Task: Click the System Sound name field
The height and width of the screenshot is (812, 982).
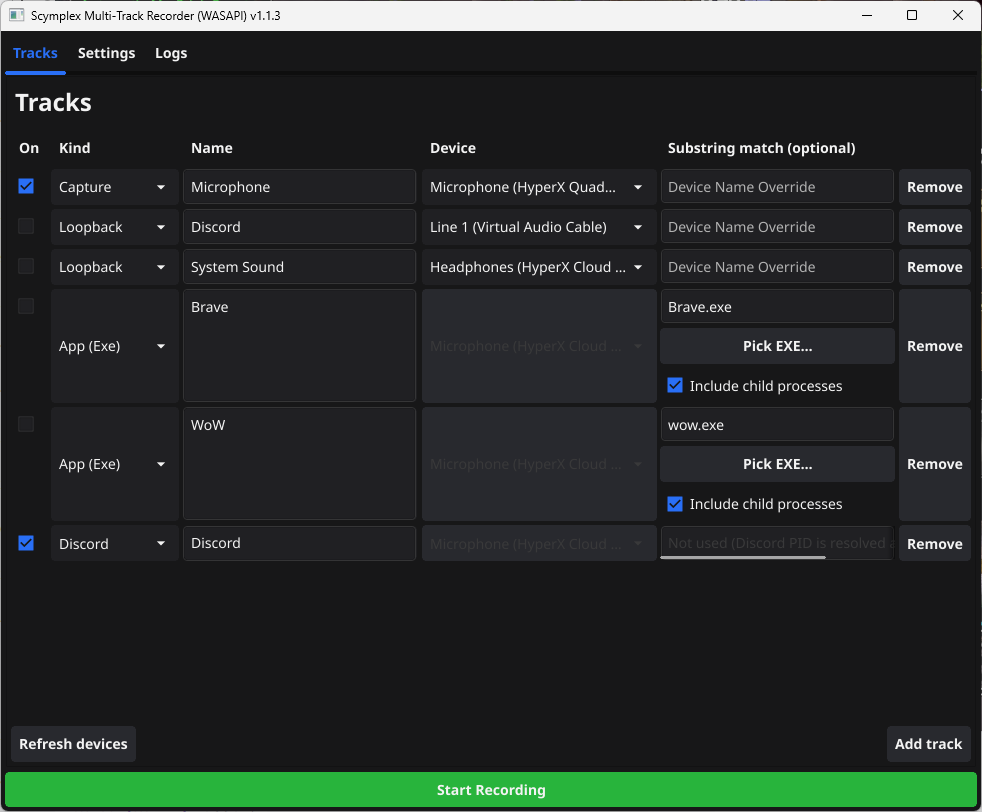Action: point(299,267)
